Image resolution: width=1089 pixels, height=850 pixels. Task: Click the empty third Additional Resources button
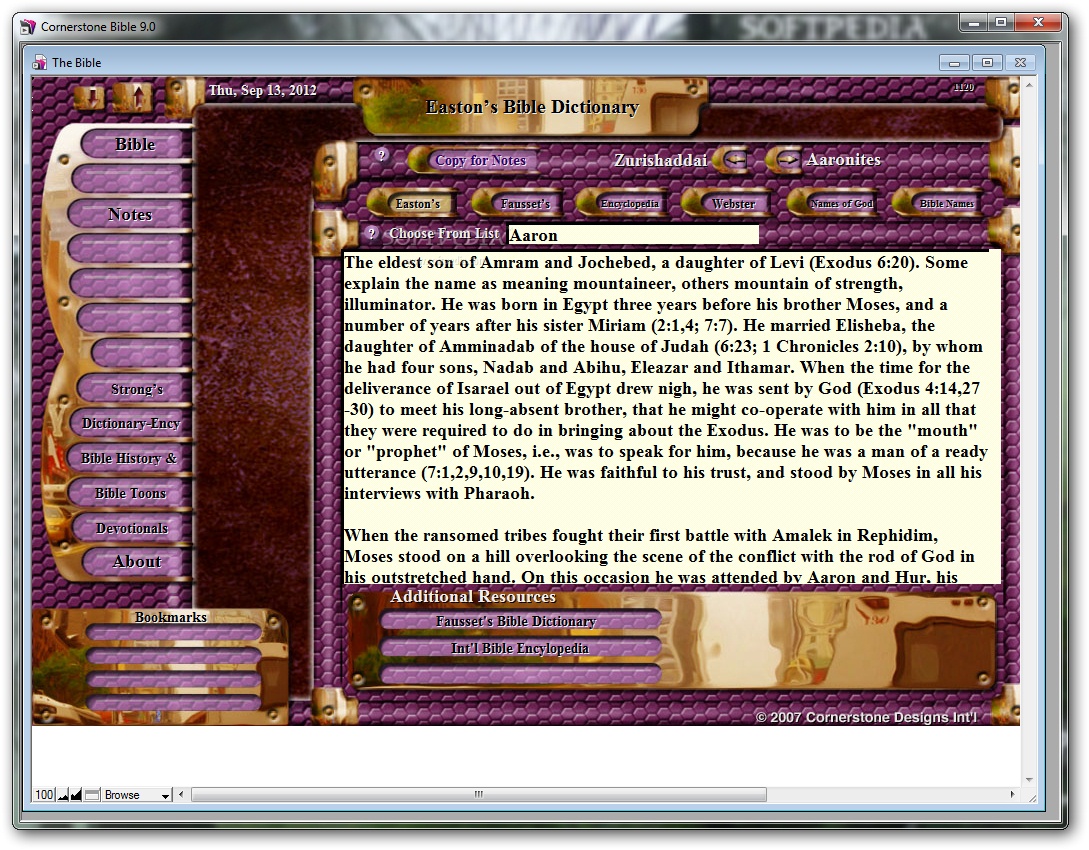click(x=519, y=674)
